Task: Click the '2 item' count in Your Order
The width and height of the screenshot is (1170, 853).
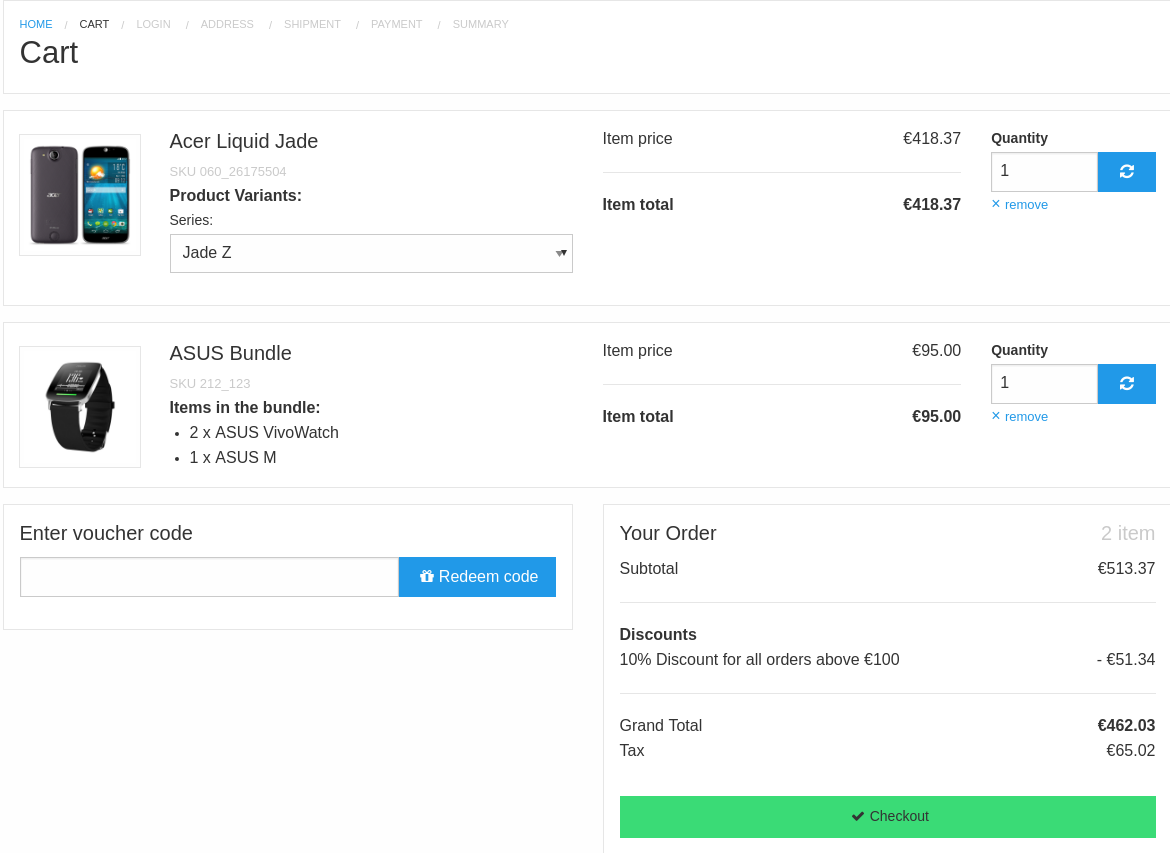Action: (1127, 533)
